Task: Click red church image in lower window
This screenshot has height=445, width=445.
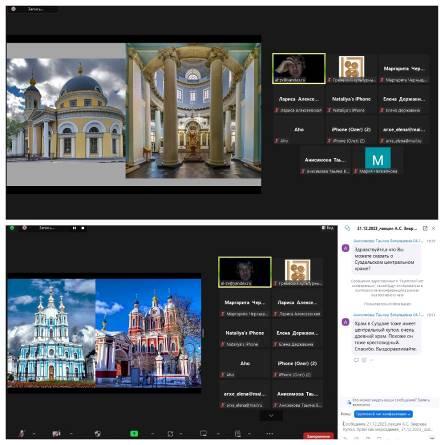Action: click(149, 333)
